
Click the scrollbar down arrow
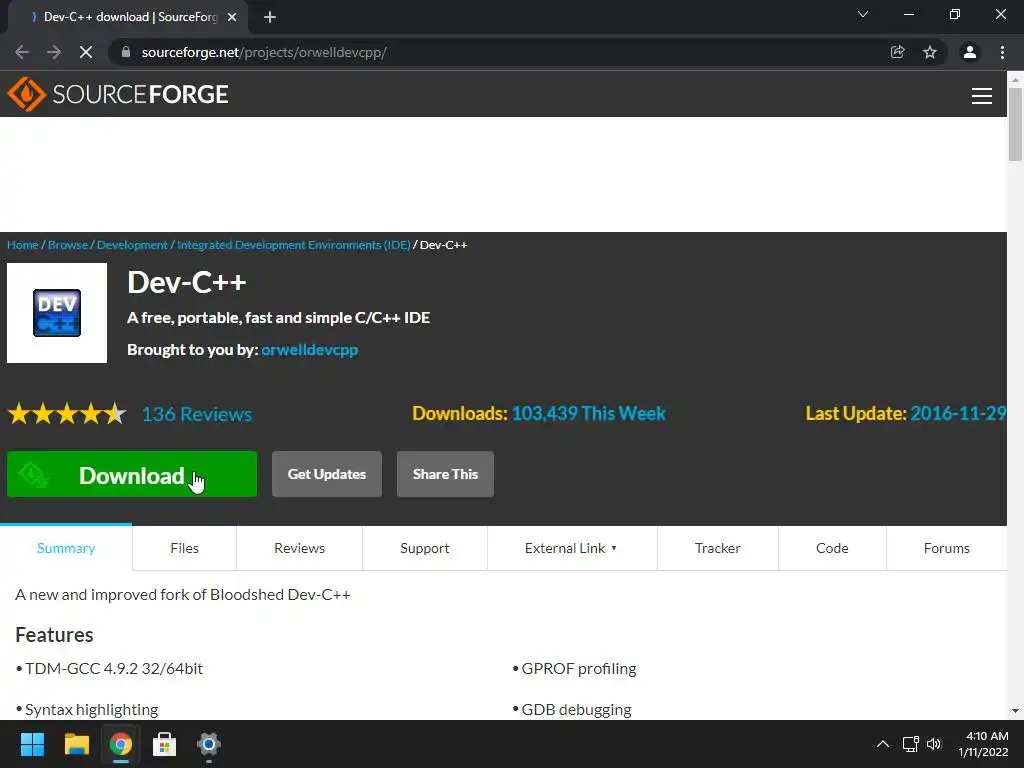pos(1015,711)
